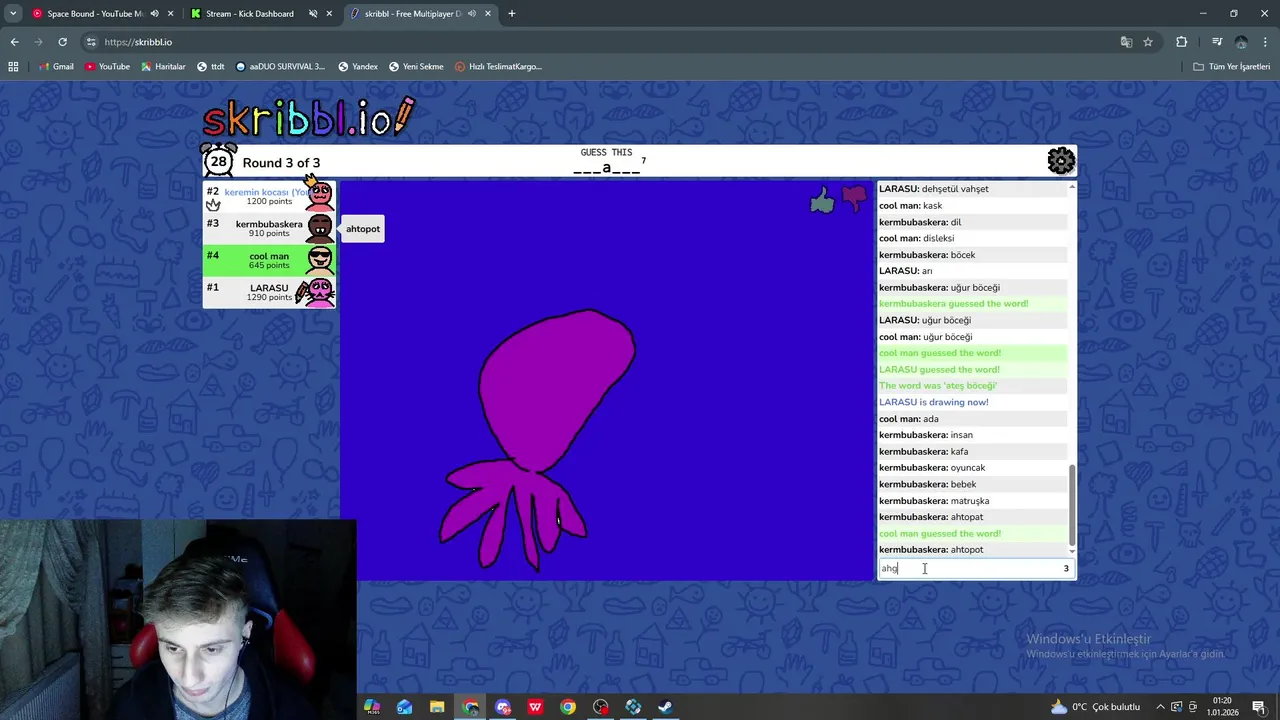This screenshot has width=1280, height=720.
Task: Mute the Space Bound YouTube tab
Action: tap(154, 14)
